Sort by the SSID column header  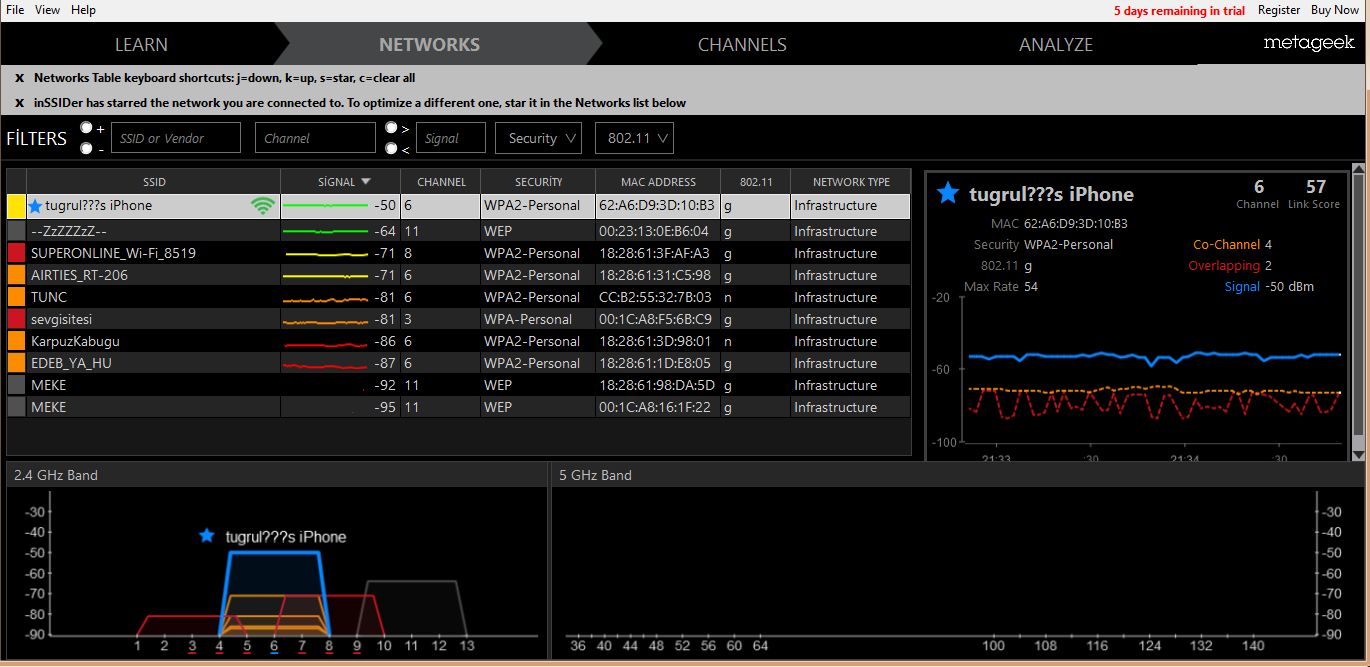(154, 182)
